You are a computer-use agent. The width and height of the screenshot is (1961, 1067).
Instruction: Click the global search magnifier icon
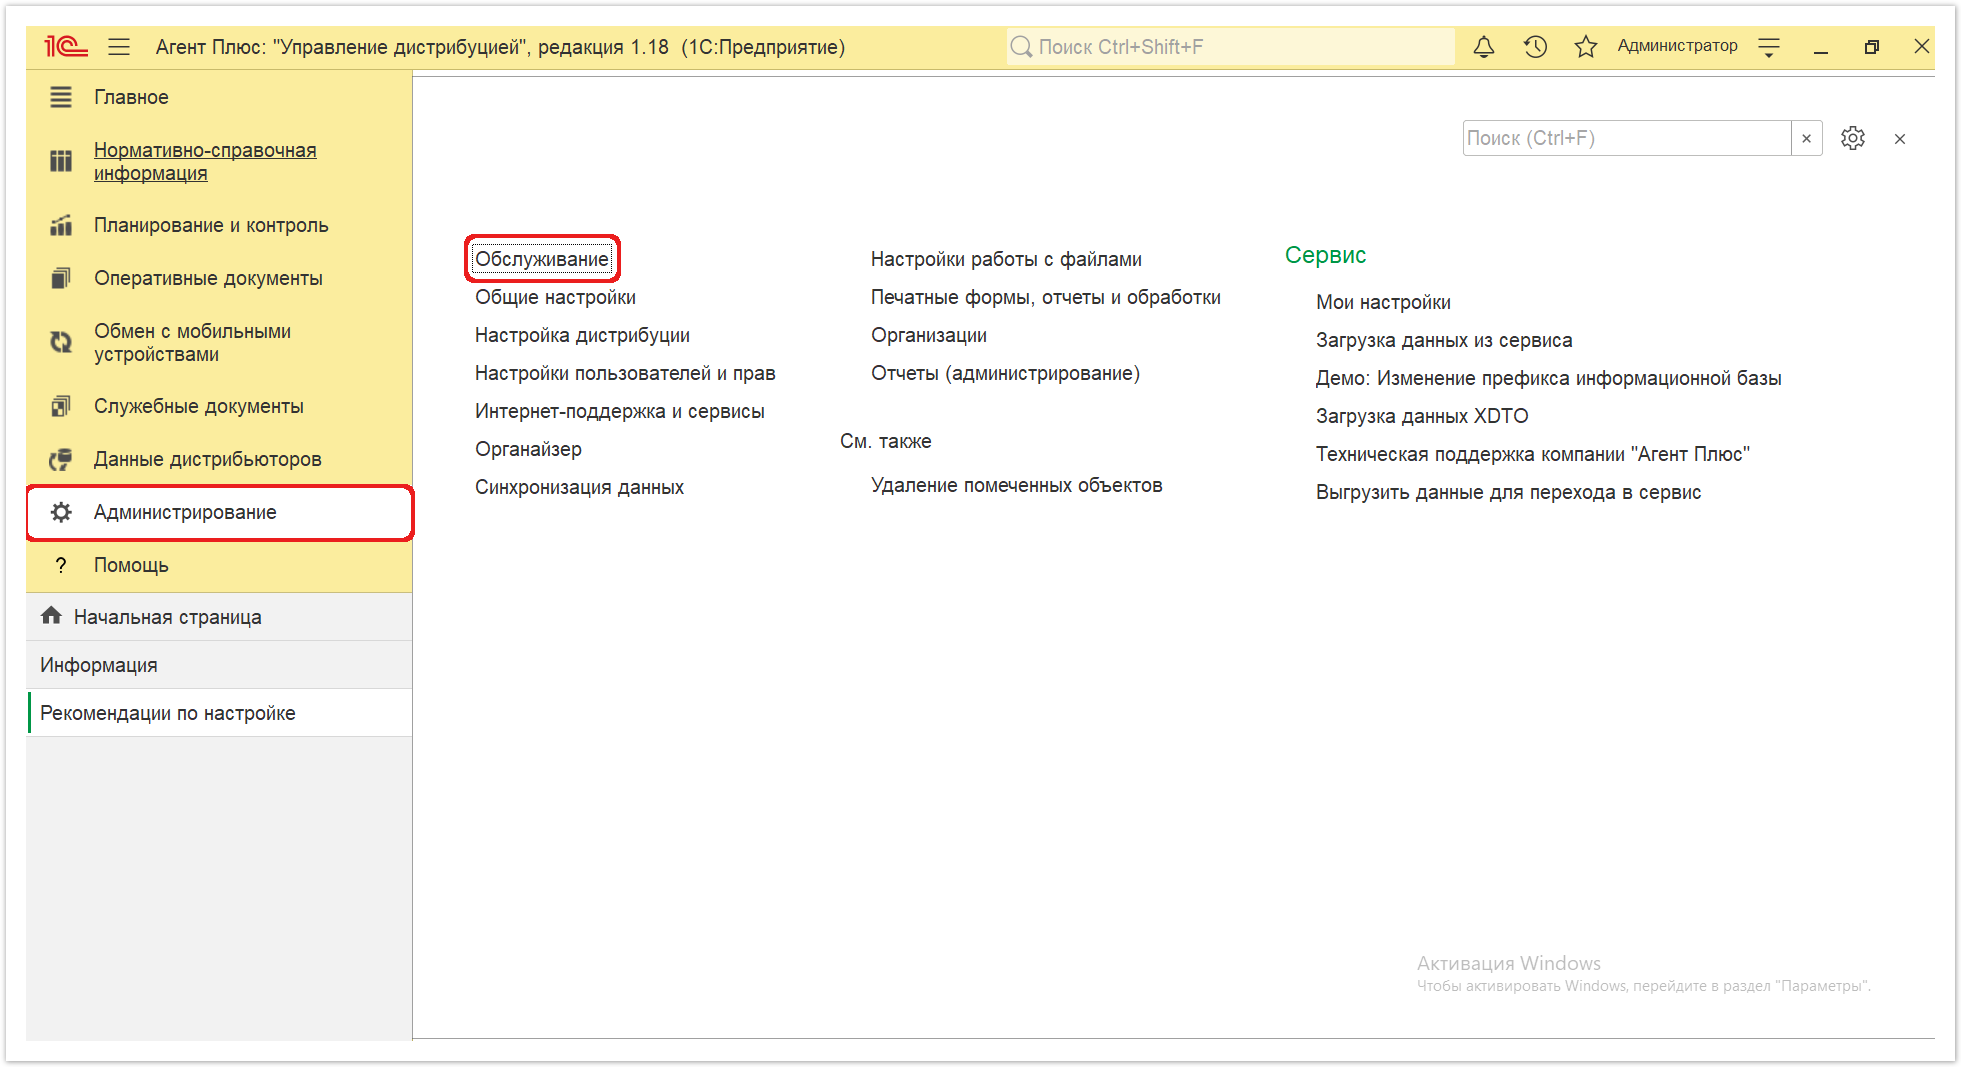point(1021,47)
